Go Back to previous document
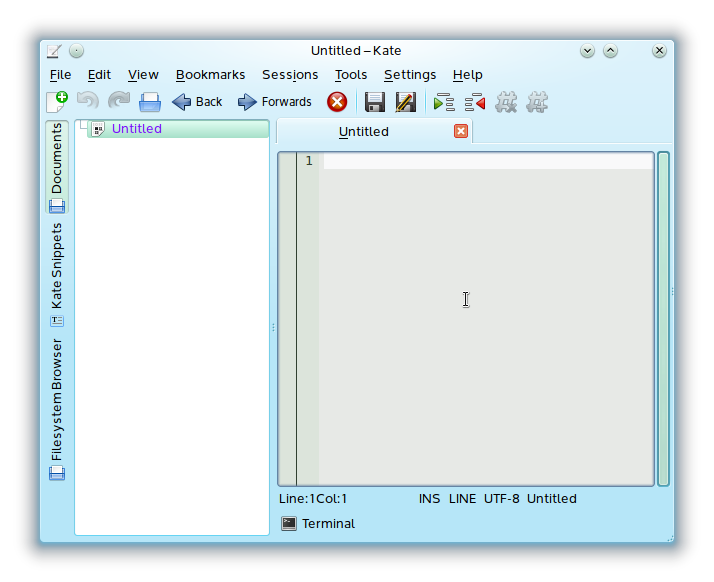The width and height of the screenshot is (714, 582). point(198,102)
